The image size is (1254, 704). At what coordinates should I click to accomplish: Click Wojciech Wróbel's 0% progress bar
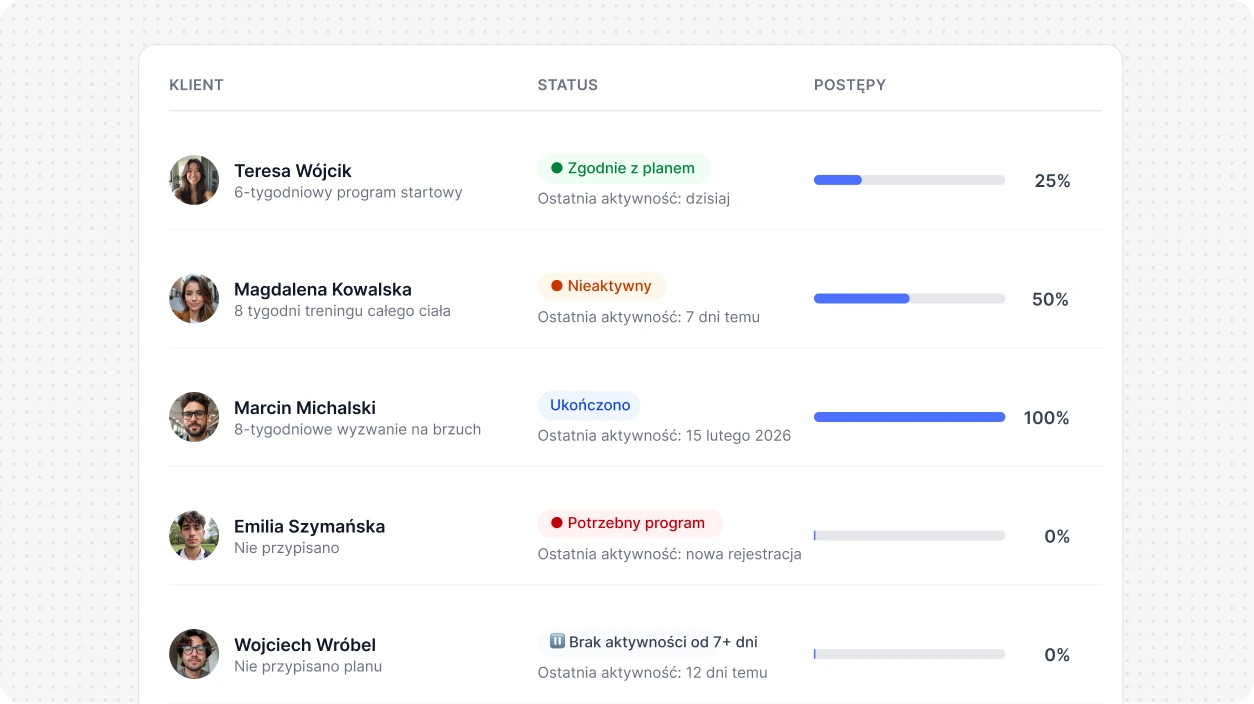(x=909, y=654)
